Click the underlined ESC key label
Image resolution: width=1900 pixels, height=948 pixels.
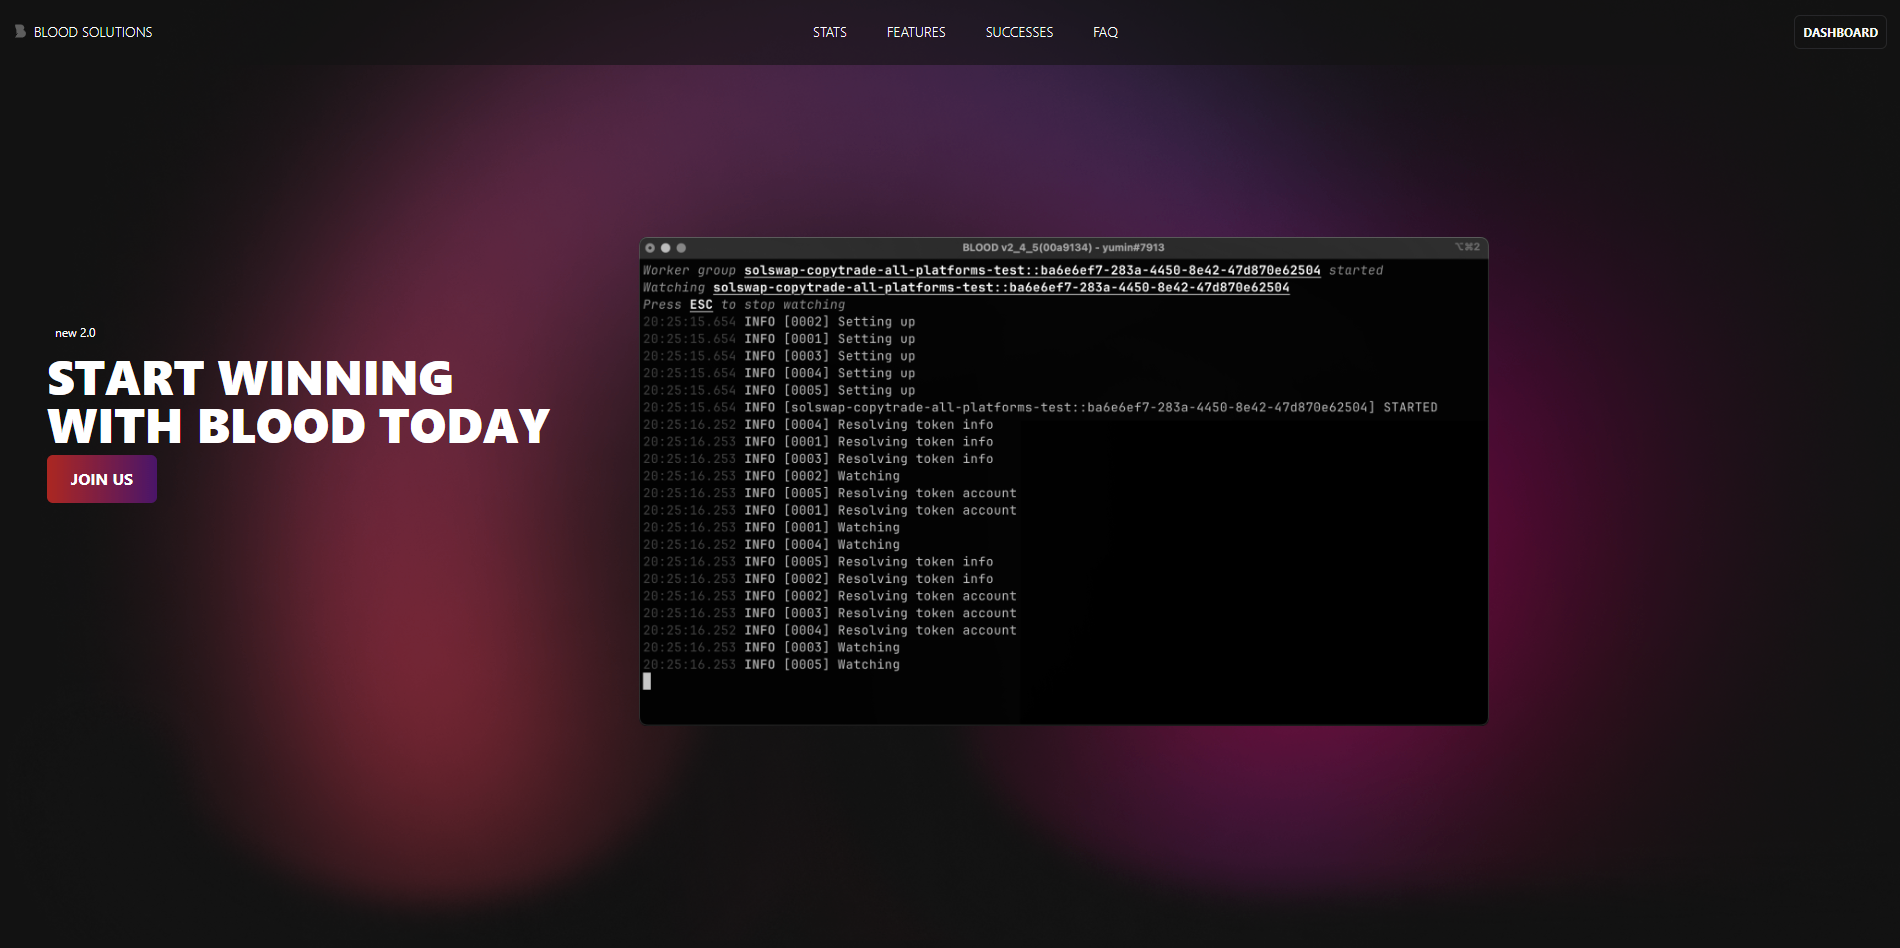(701, 305)
